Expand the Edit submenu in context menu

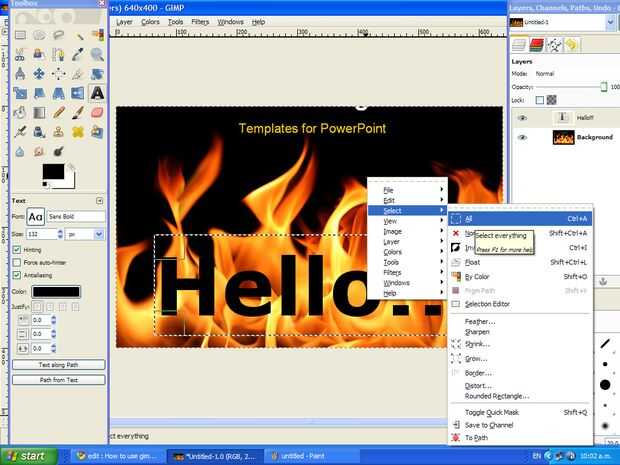point(407,200)
